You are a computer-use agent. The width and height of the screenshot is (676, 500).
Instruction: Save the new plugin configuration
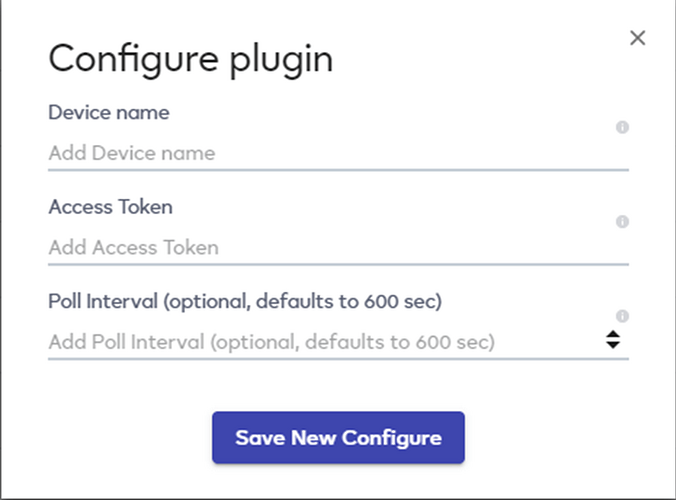coord(338,438)
